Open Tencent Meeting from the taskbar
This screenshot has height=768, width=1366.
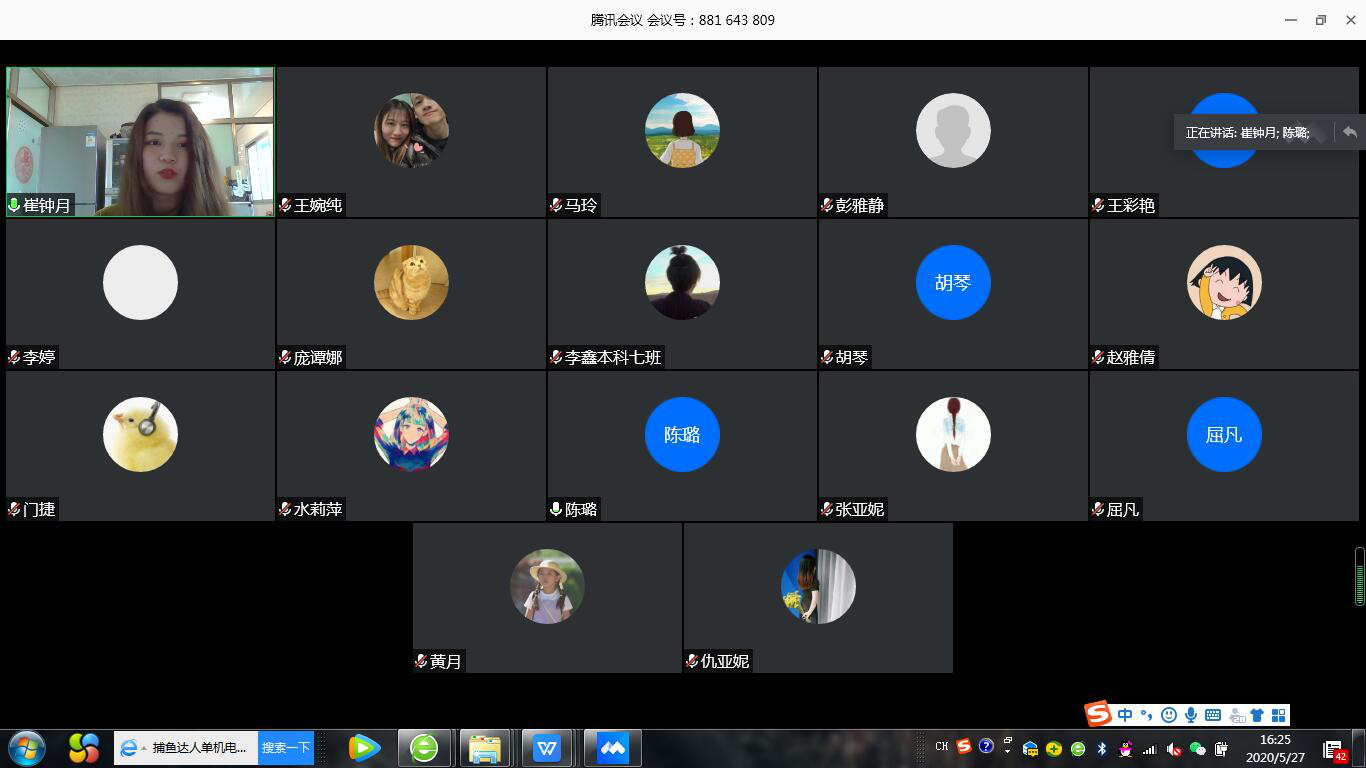click(612, 747)
